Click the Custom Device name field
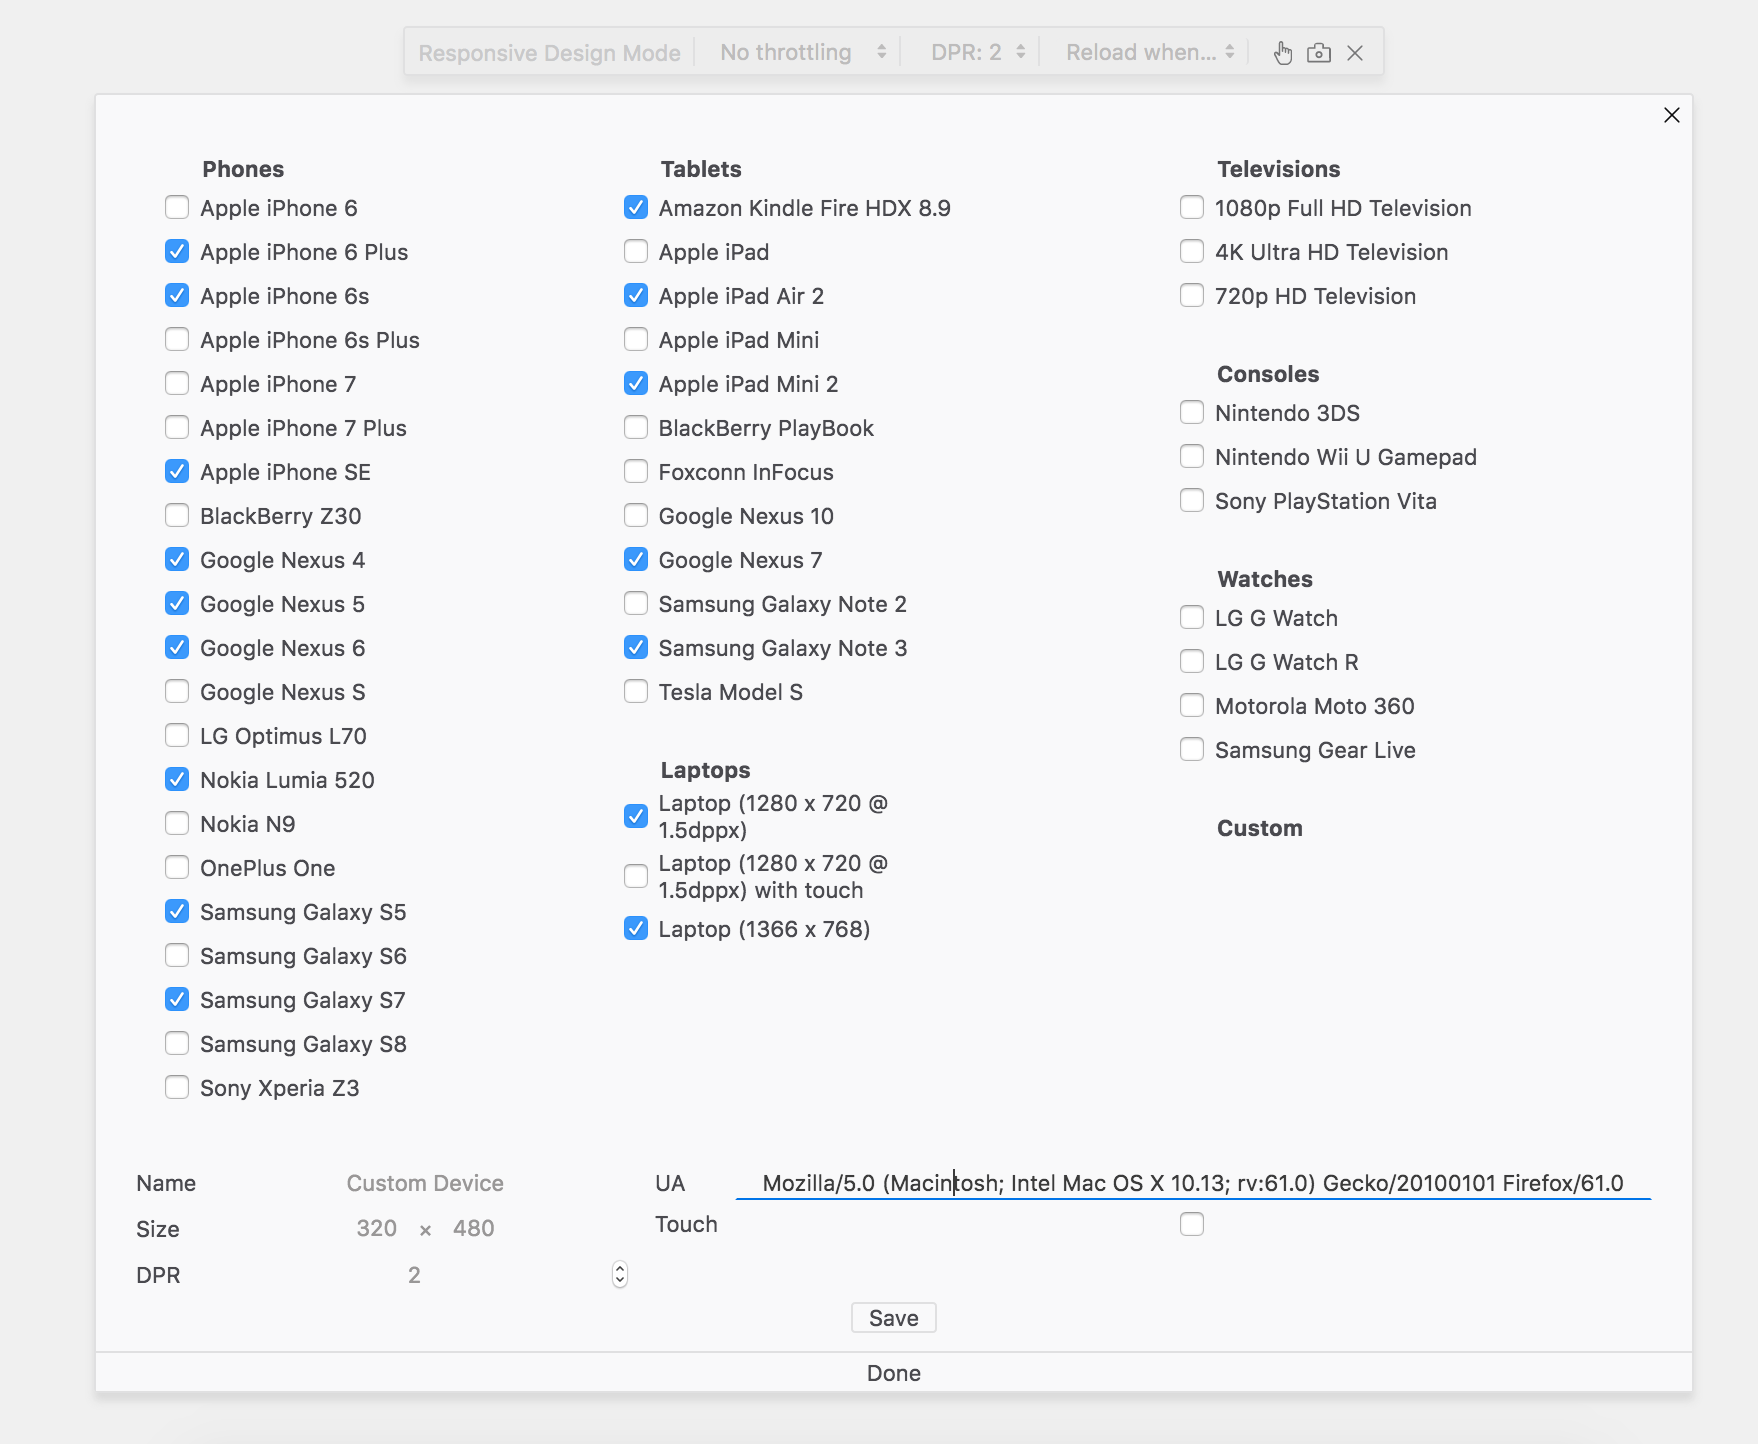Screen dimensions: 1758x1444 425,1183
